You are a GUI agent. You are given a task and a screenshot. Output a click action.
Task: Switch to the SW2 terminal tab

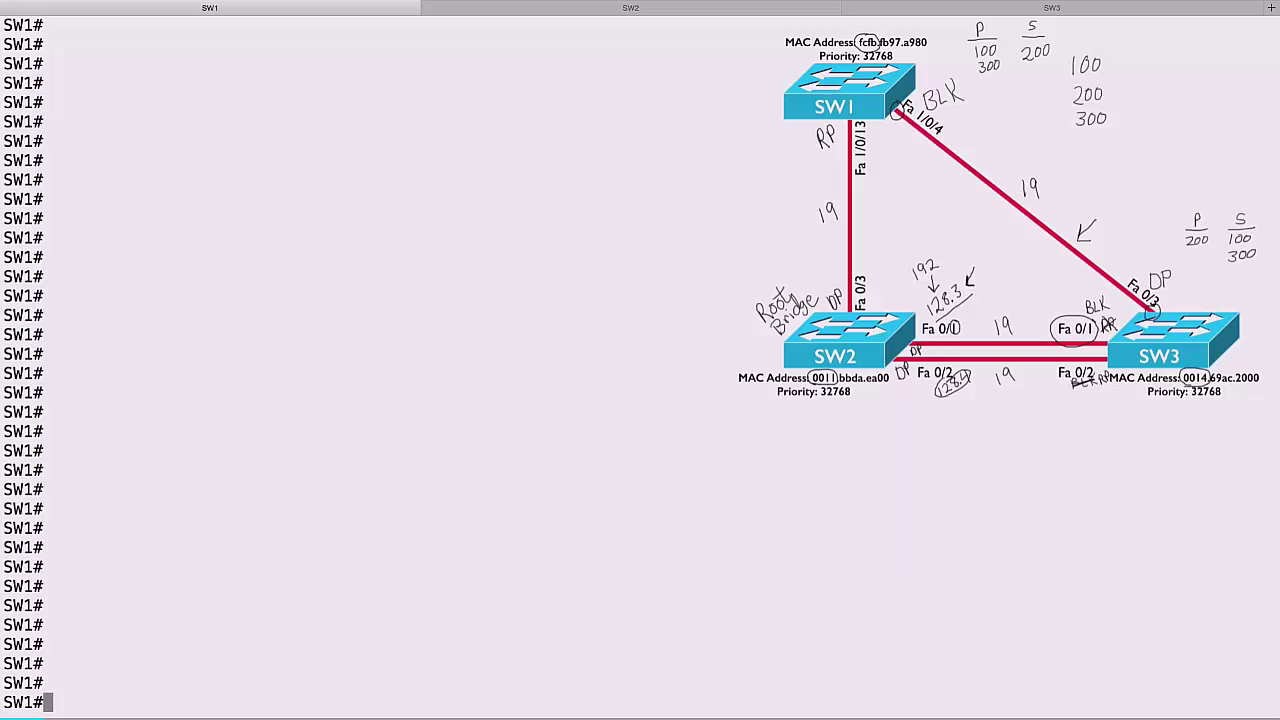[630, 8]
